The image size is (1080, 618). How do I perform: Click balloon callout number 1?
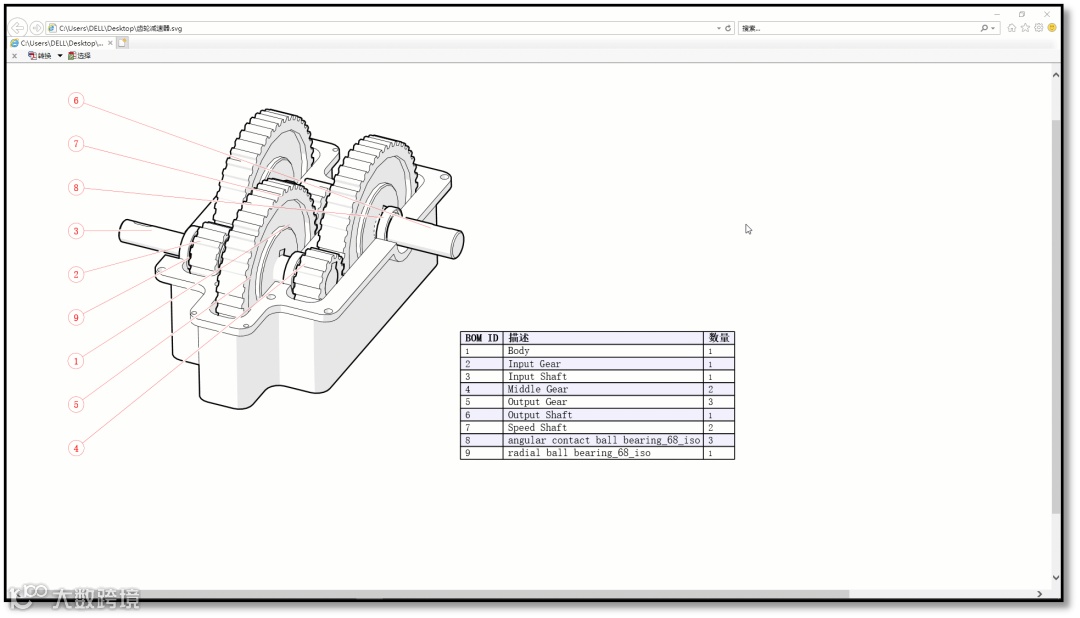(76, 361)
